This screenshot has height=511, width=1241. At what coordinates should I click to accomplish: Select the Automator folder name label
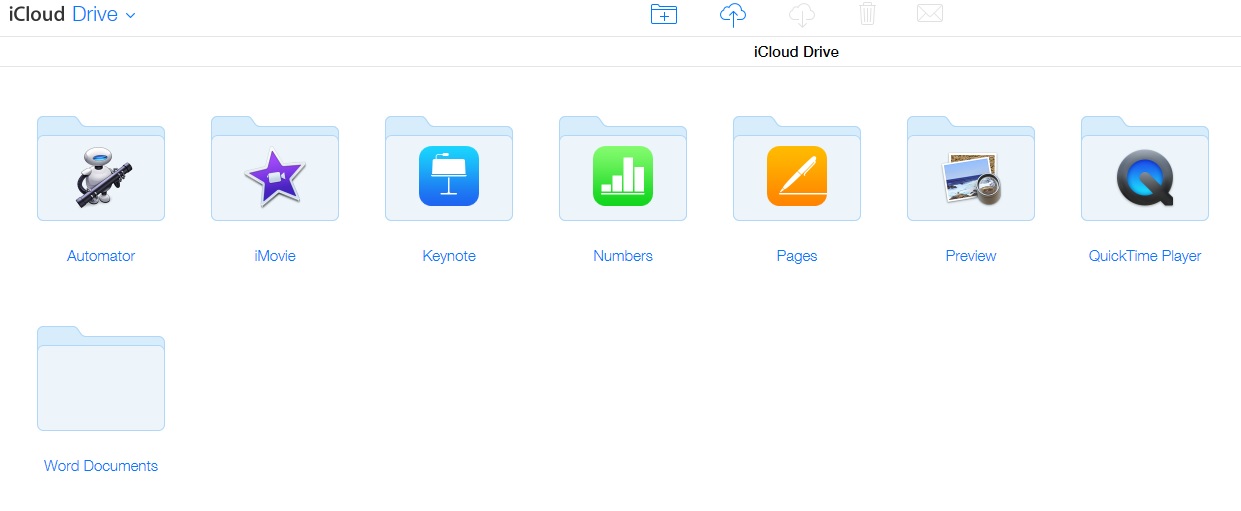(x=101, y=256)
